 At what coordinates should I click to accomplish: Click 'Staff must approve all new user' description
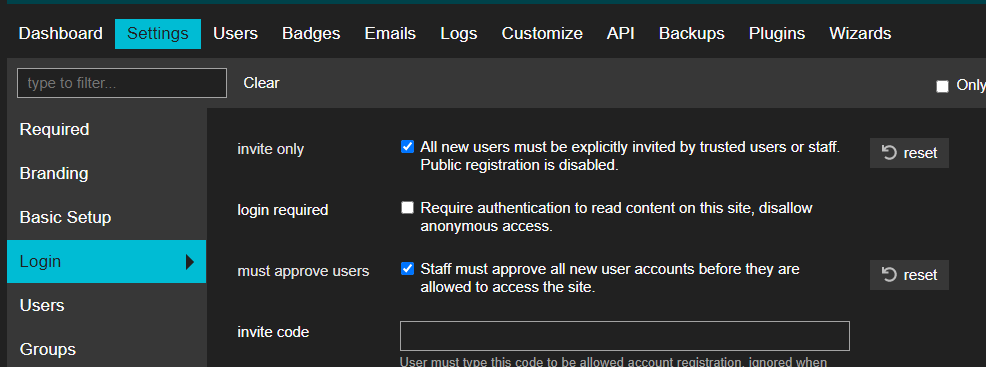click(x=610, y=278)
